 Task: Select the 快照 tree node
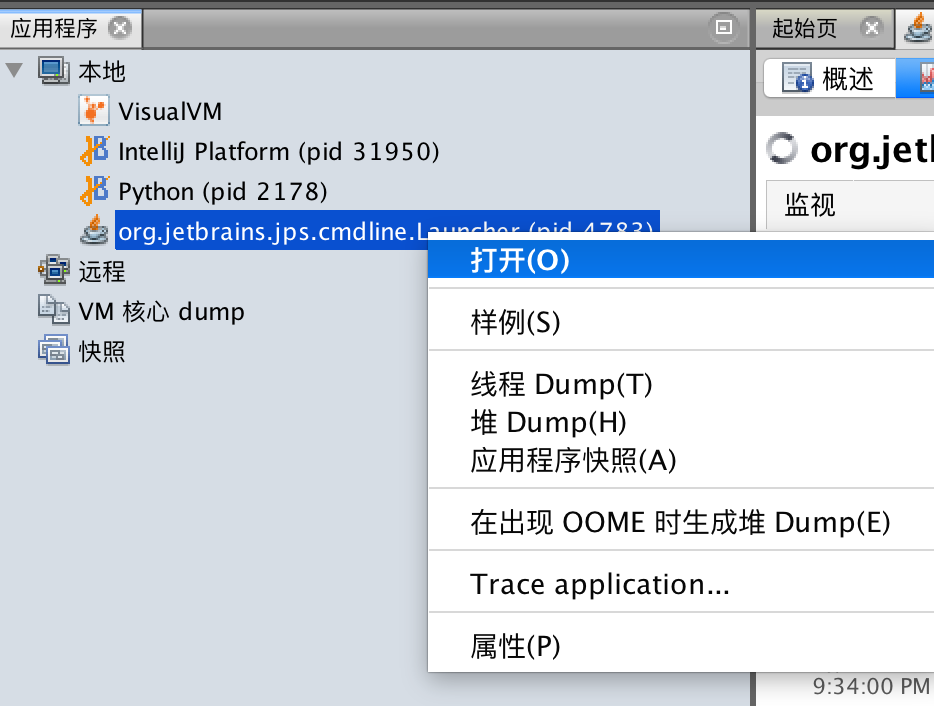pos(102,351)
